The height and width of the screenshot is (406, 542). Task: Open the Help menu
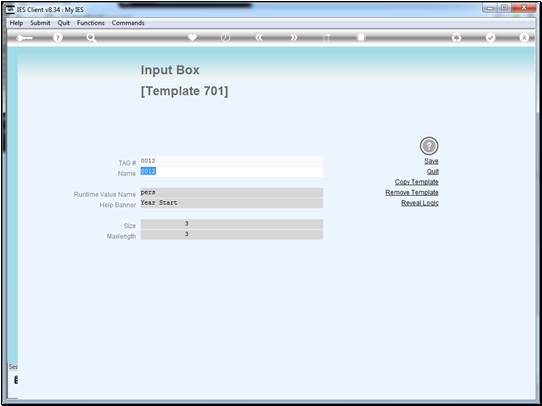coord(16,23)
